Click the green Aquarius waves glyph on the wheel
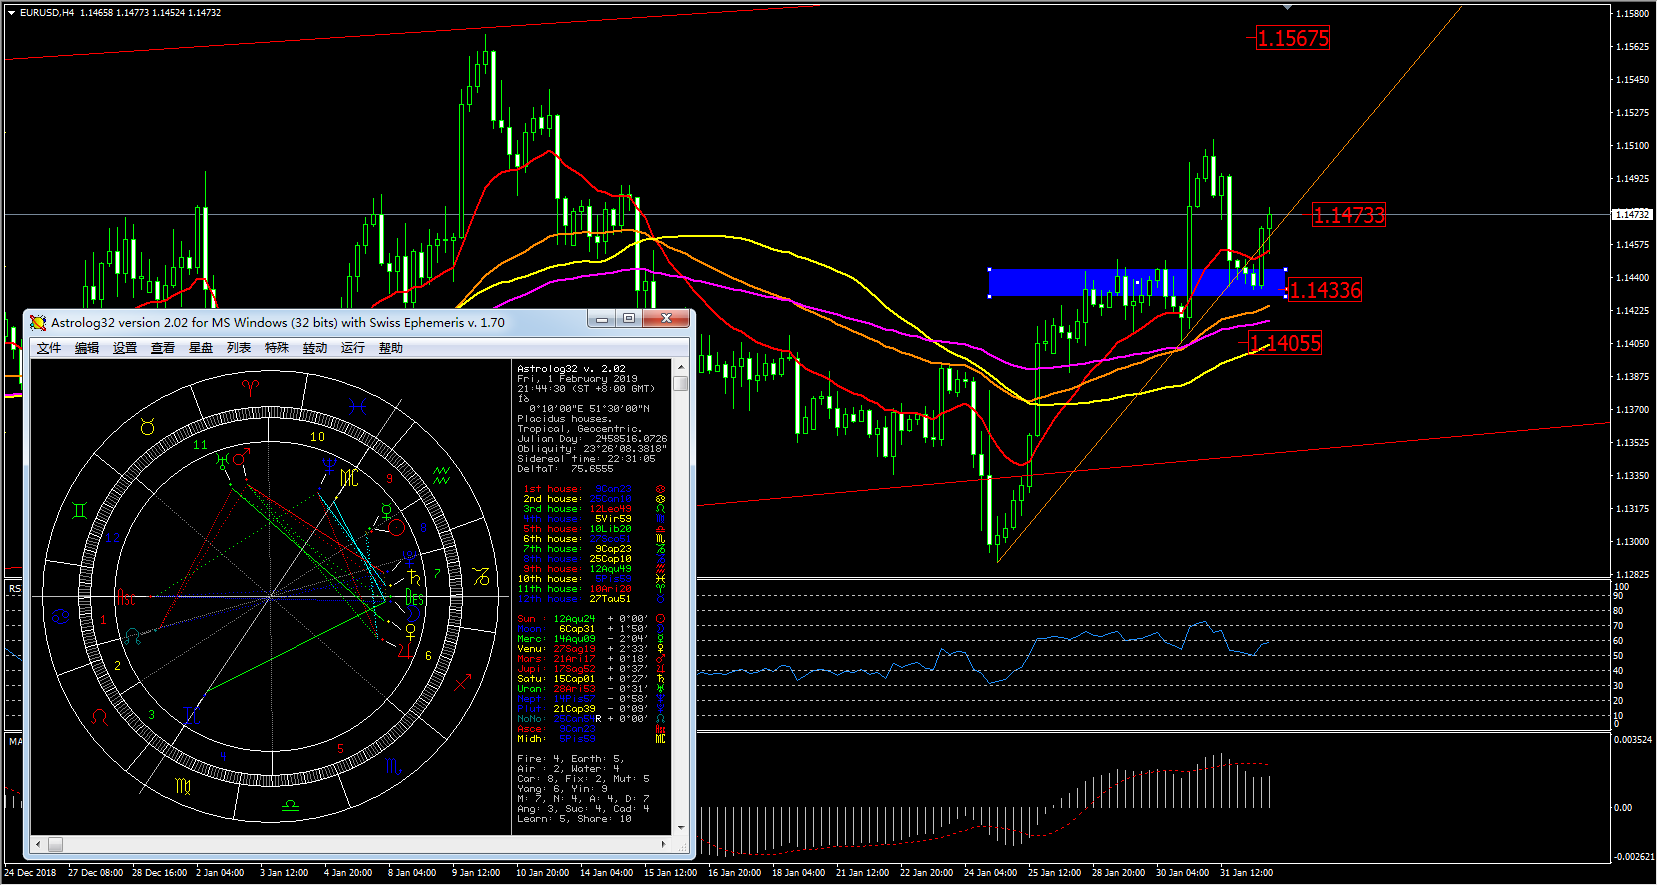Image resolution: width=1658 pixels, height=886 pixels. pyautogui.click(x=442, y=474)
